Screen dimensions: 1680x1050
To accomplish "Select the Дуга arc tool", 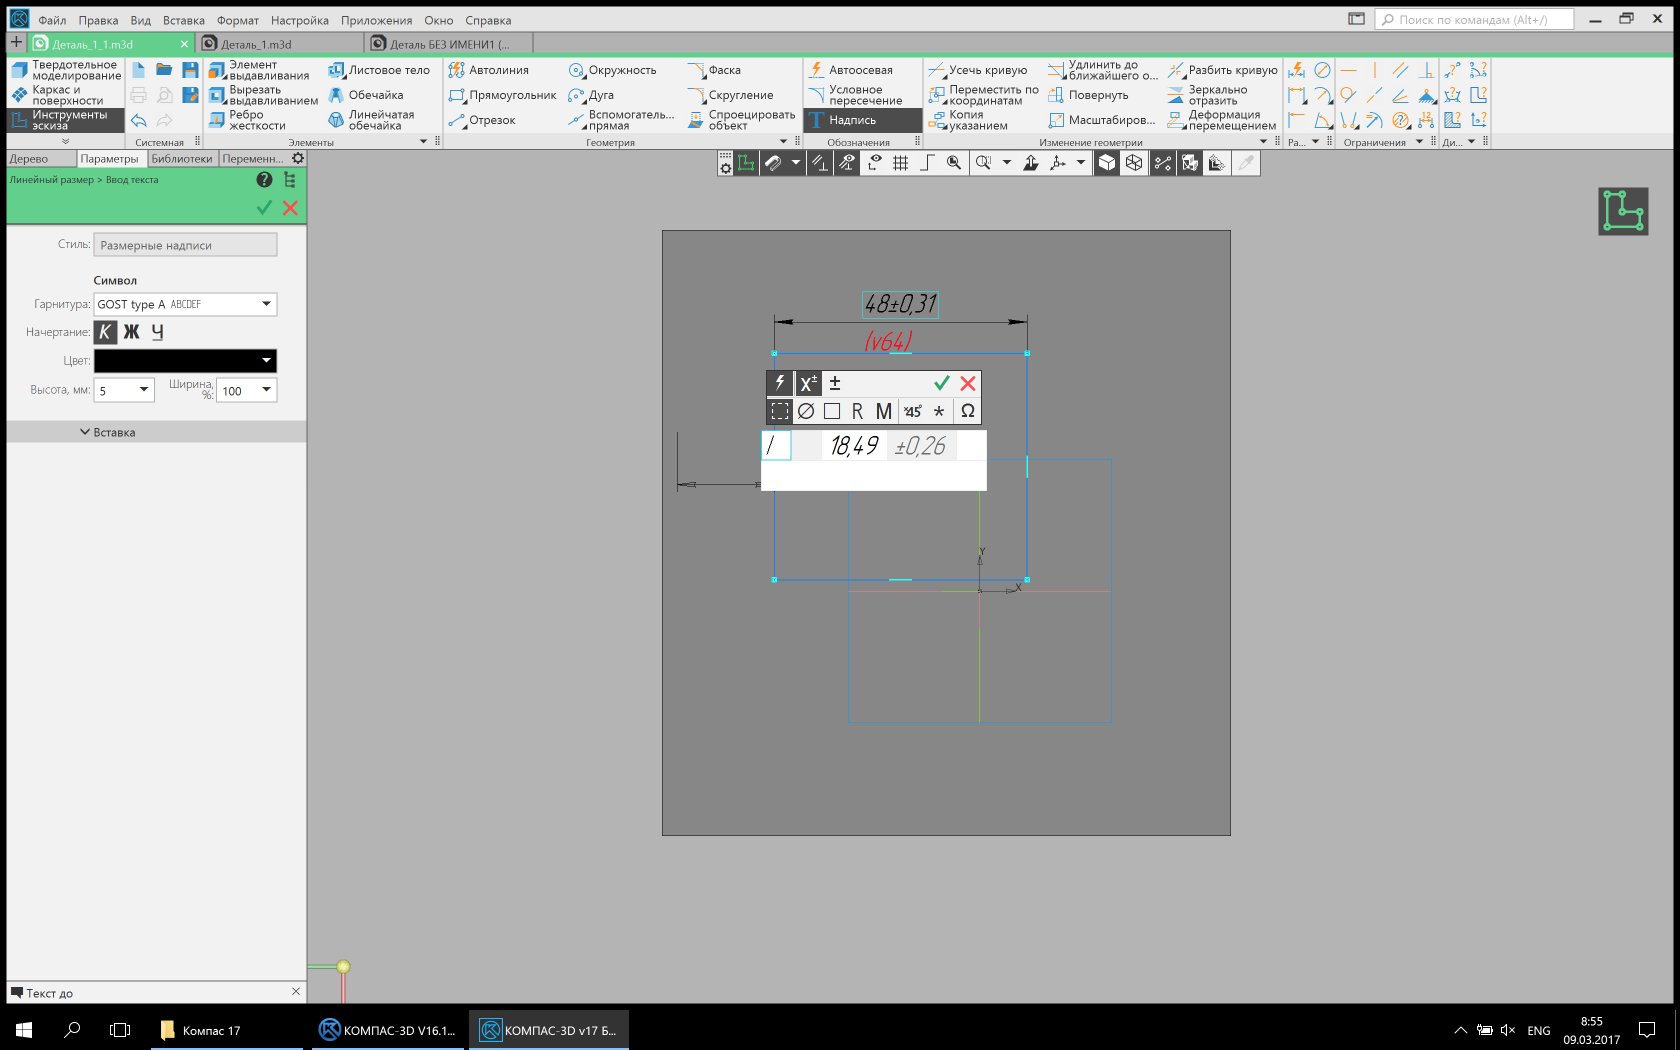I will [591, 95].
